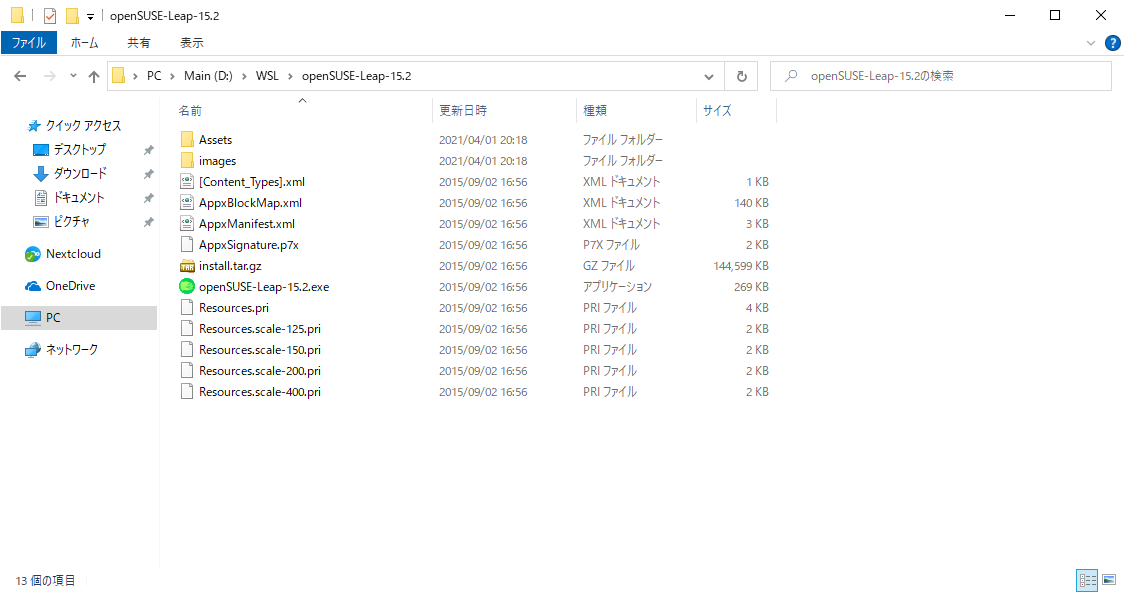This screenshot has width=1125, height=593.
Task: Expand the ribbon with the chevron
Action: (x=1091, y=43)
